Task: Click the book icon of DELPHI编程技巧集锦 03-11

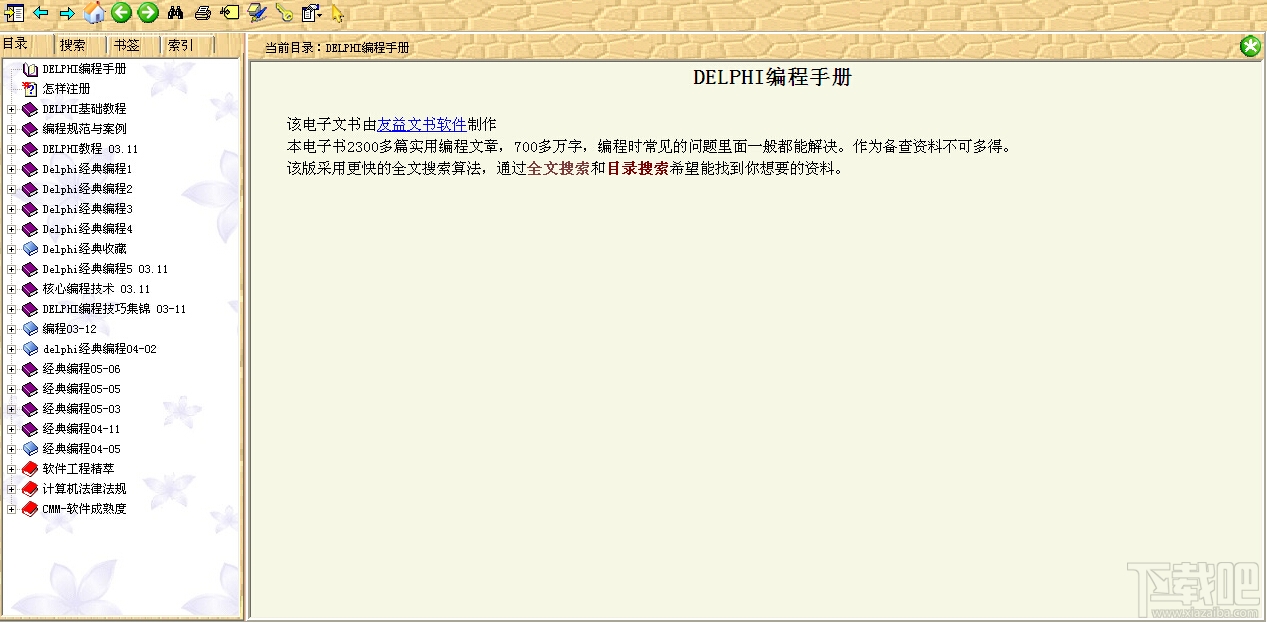Action: coord(30,309)
